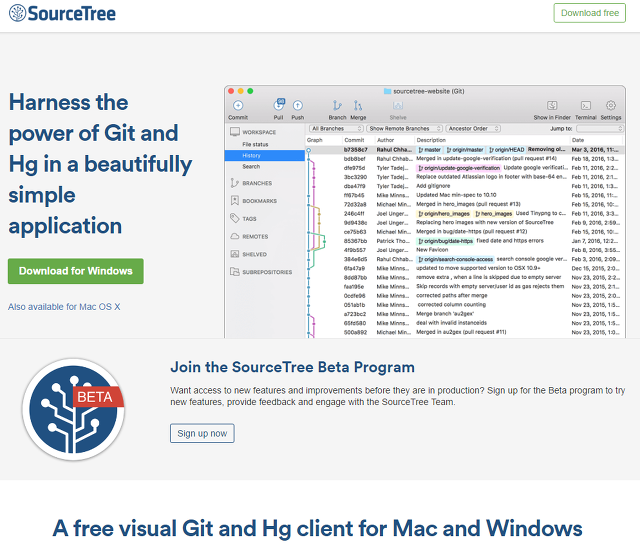
Task: Select File status in the sidebar
Action: pos(255,144)
